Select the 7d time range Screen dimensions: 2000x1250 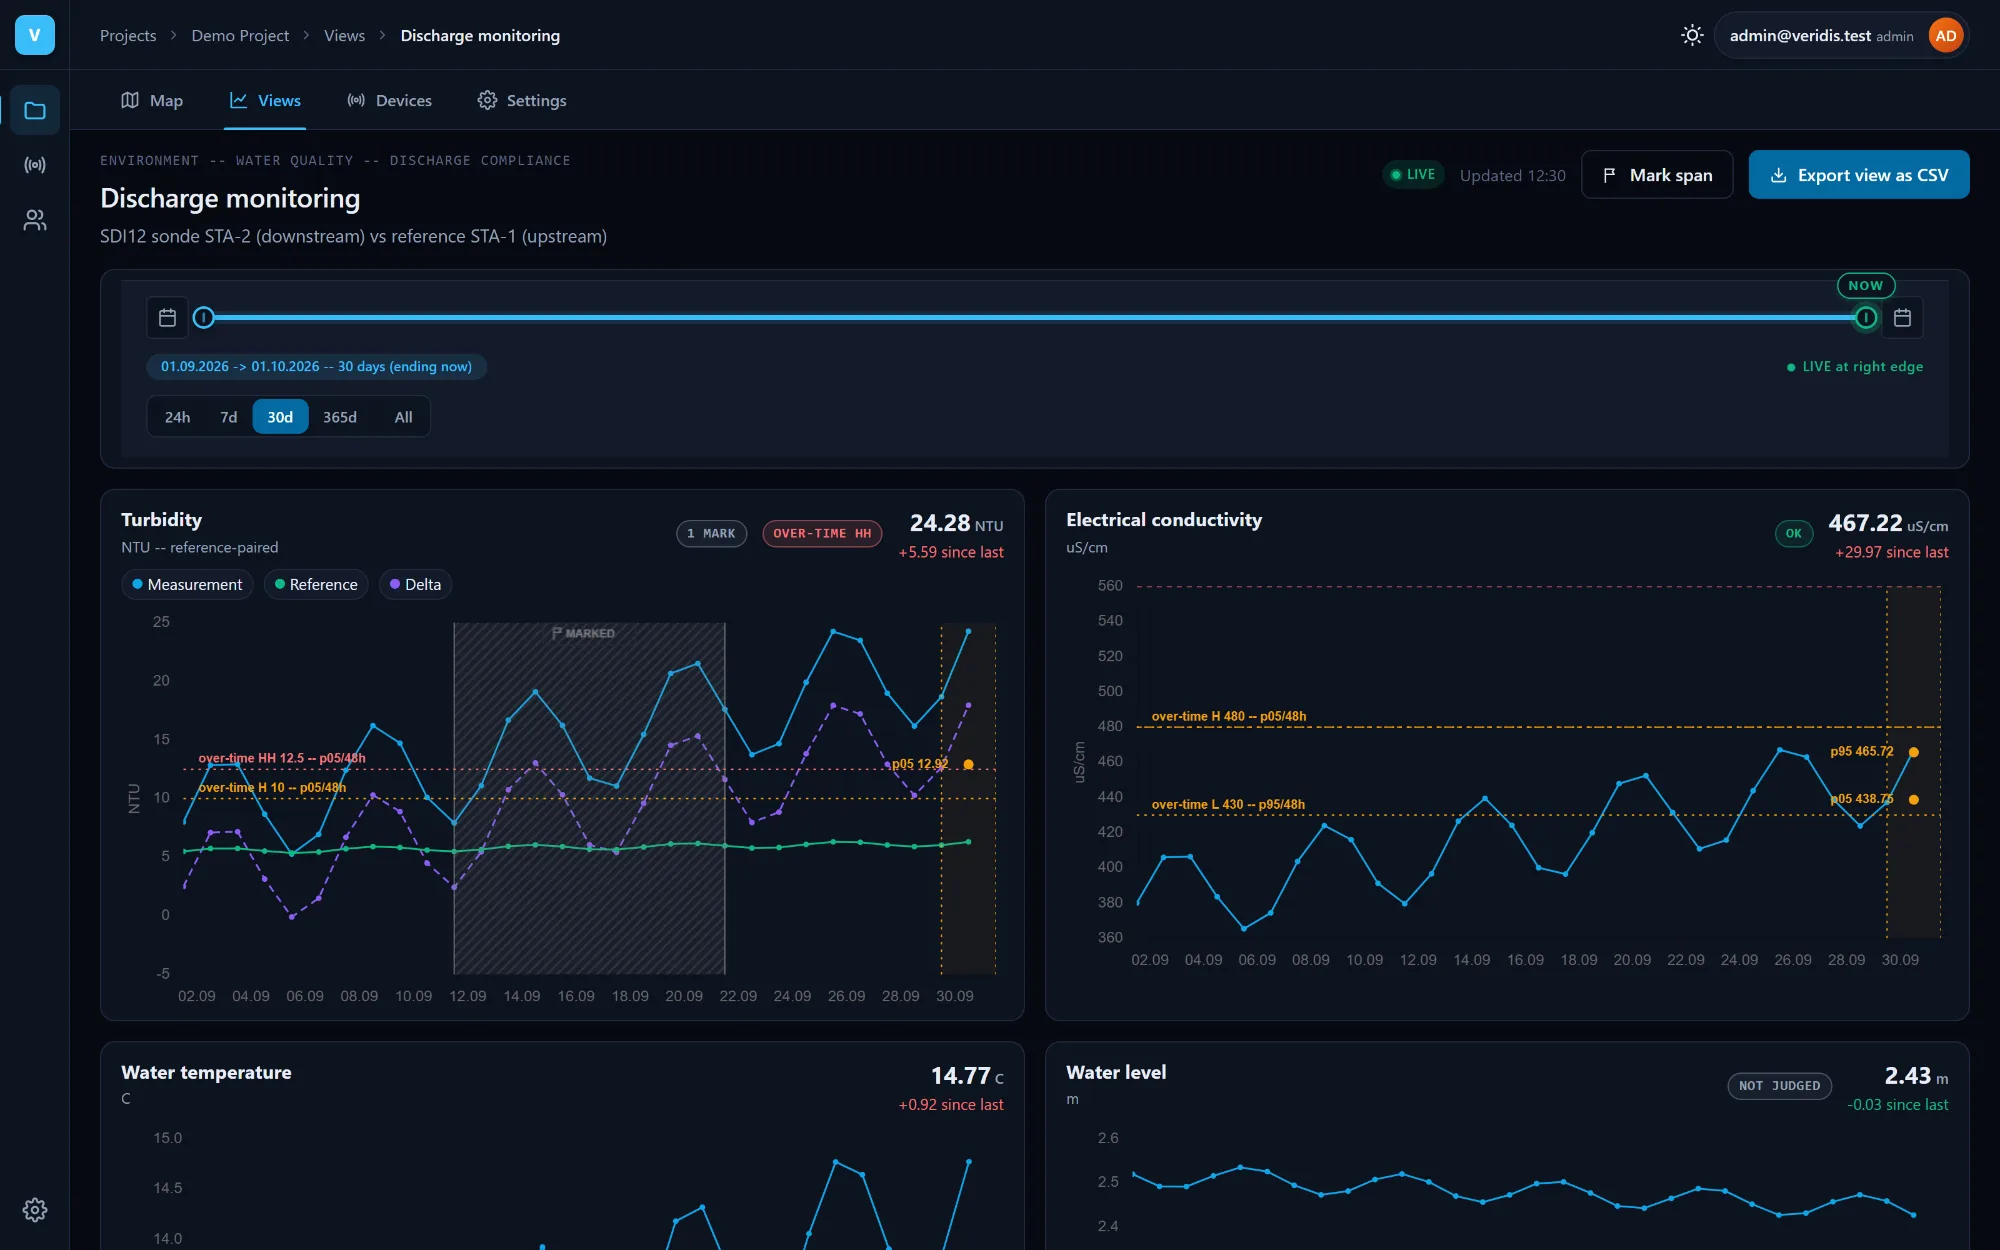229,417
